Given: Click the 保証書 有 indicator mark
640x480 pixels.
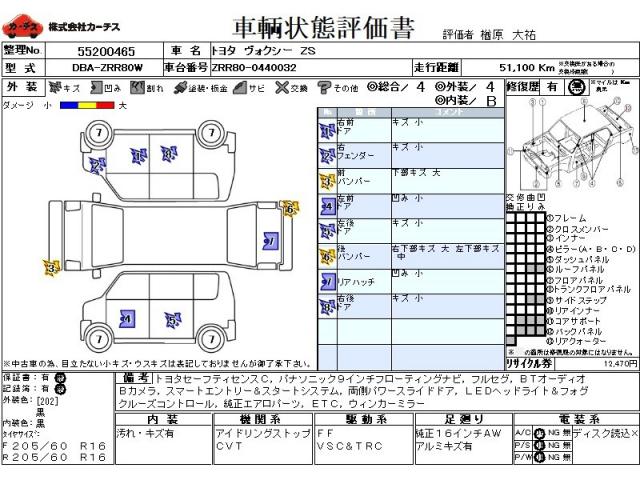Looking at the screenshot, I should (58, 377).
